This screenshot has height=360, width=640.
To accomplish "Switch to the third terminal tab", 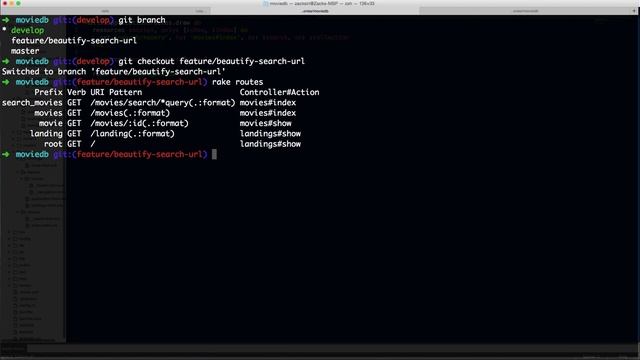I will point(525,11).
